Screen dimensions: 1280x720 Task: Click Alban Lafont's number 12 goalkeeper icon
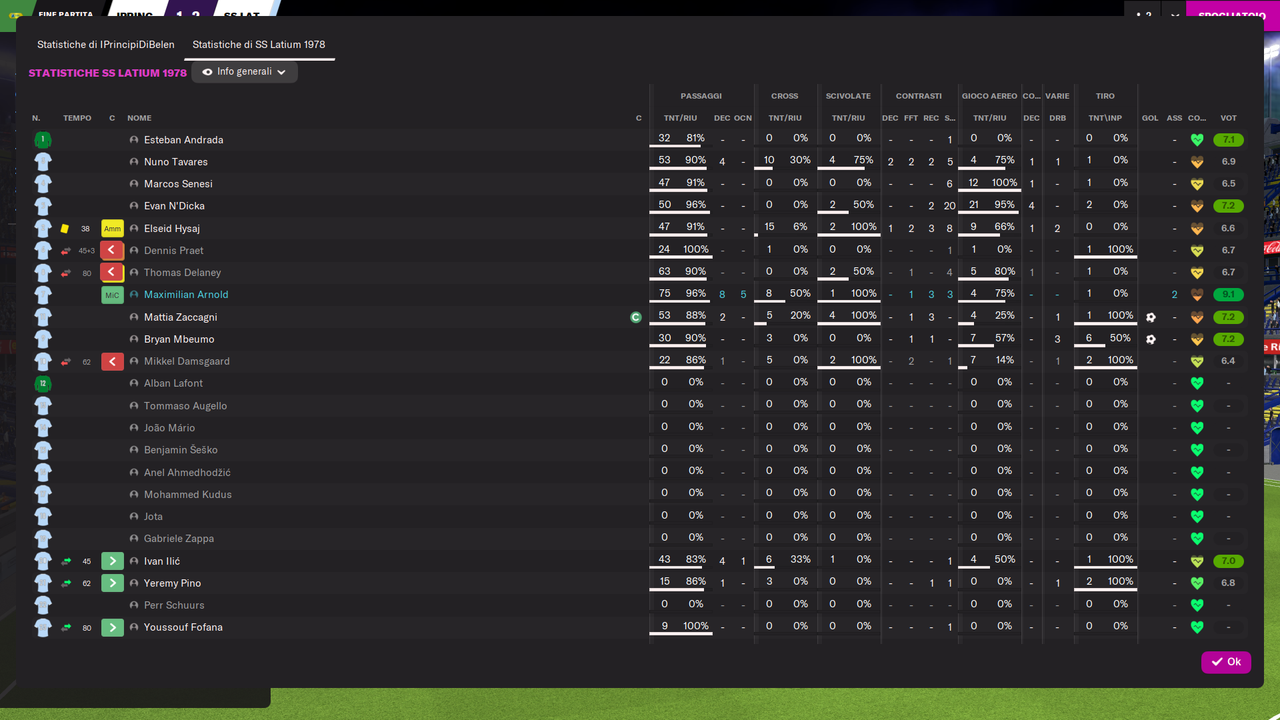click(x=42, y=383)
